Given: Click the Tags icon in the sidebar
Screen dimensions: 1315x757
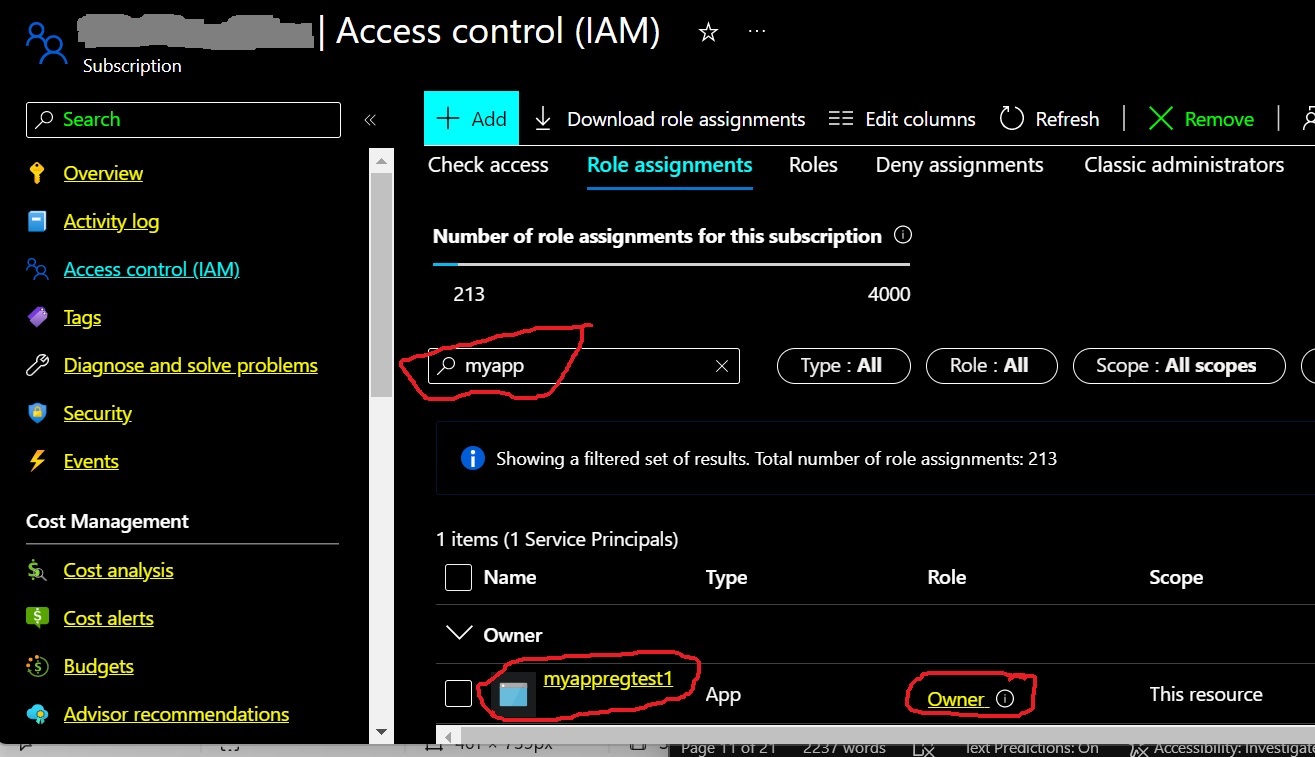Looking at the screenshot, I should pyautogui.click(x=37, y=317).
